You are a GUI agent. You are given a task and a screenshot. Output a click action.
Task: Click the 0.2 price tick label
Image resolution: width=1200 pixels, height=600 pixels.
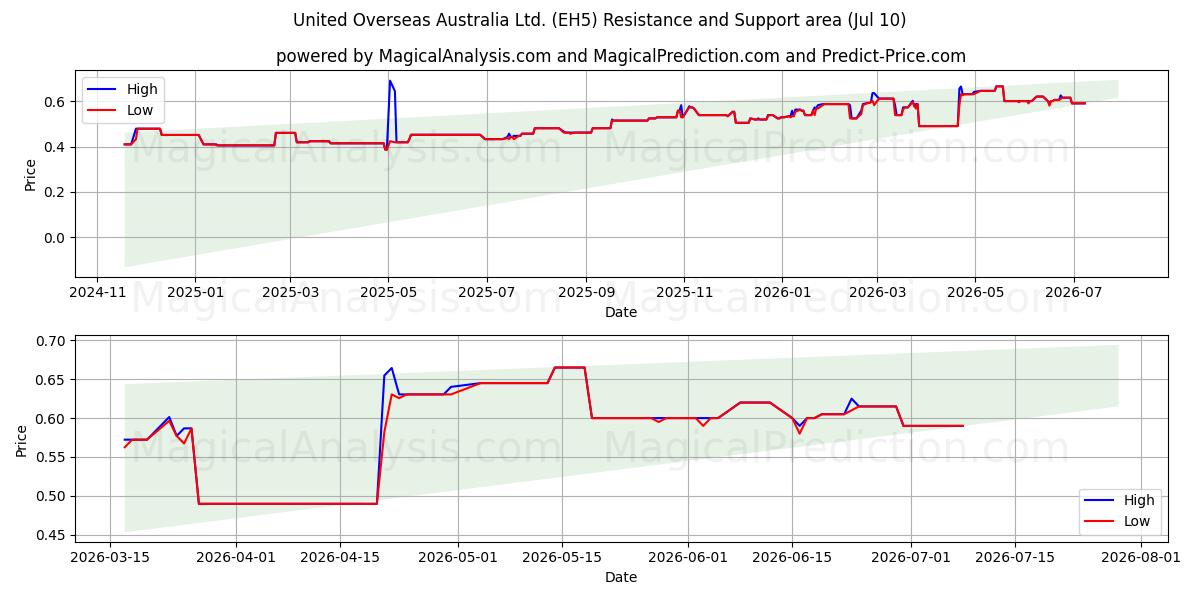click(56, 192)
